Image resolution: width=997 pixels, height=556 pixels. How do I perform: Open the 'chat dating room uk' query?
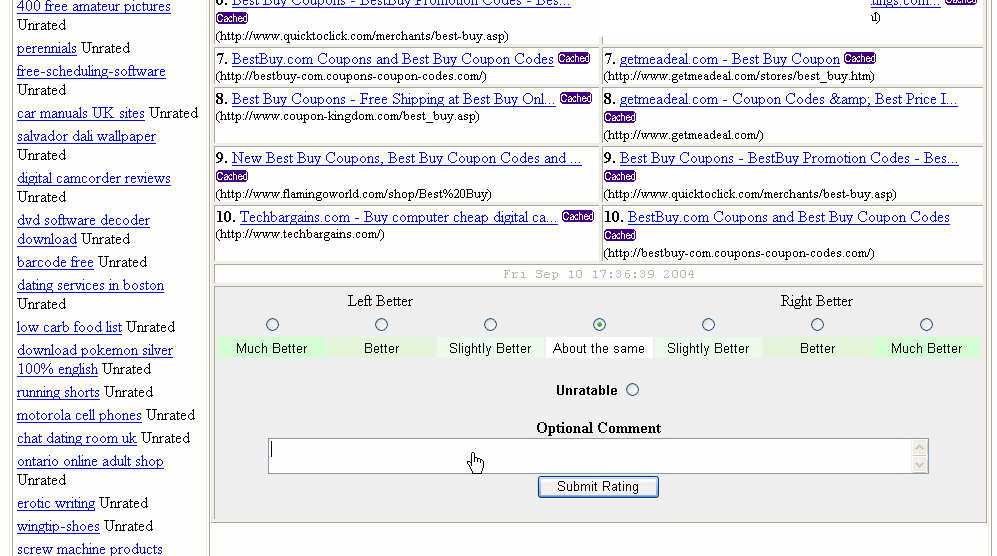[x=76, y=438]
